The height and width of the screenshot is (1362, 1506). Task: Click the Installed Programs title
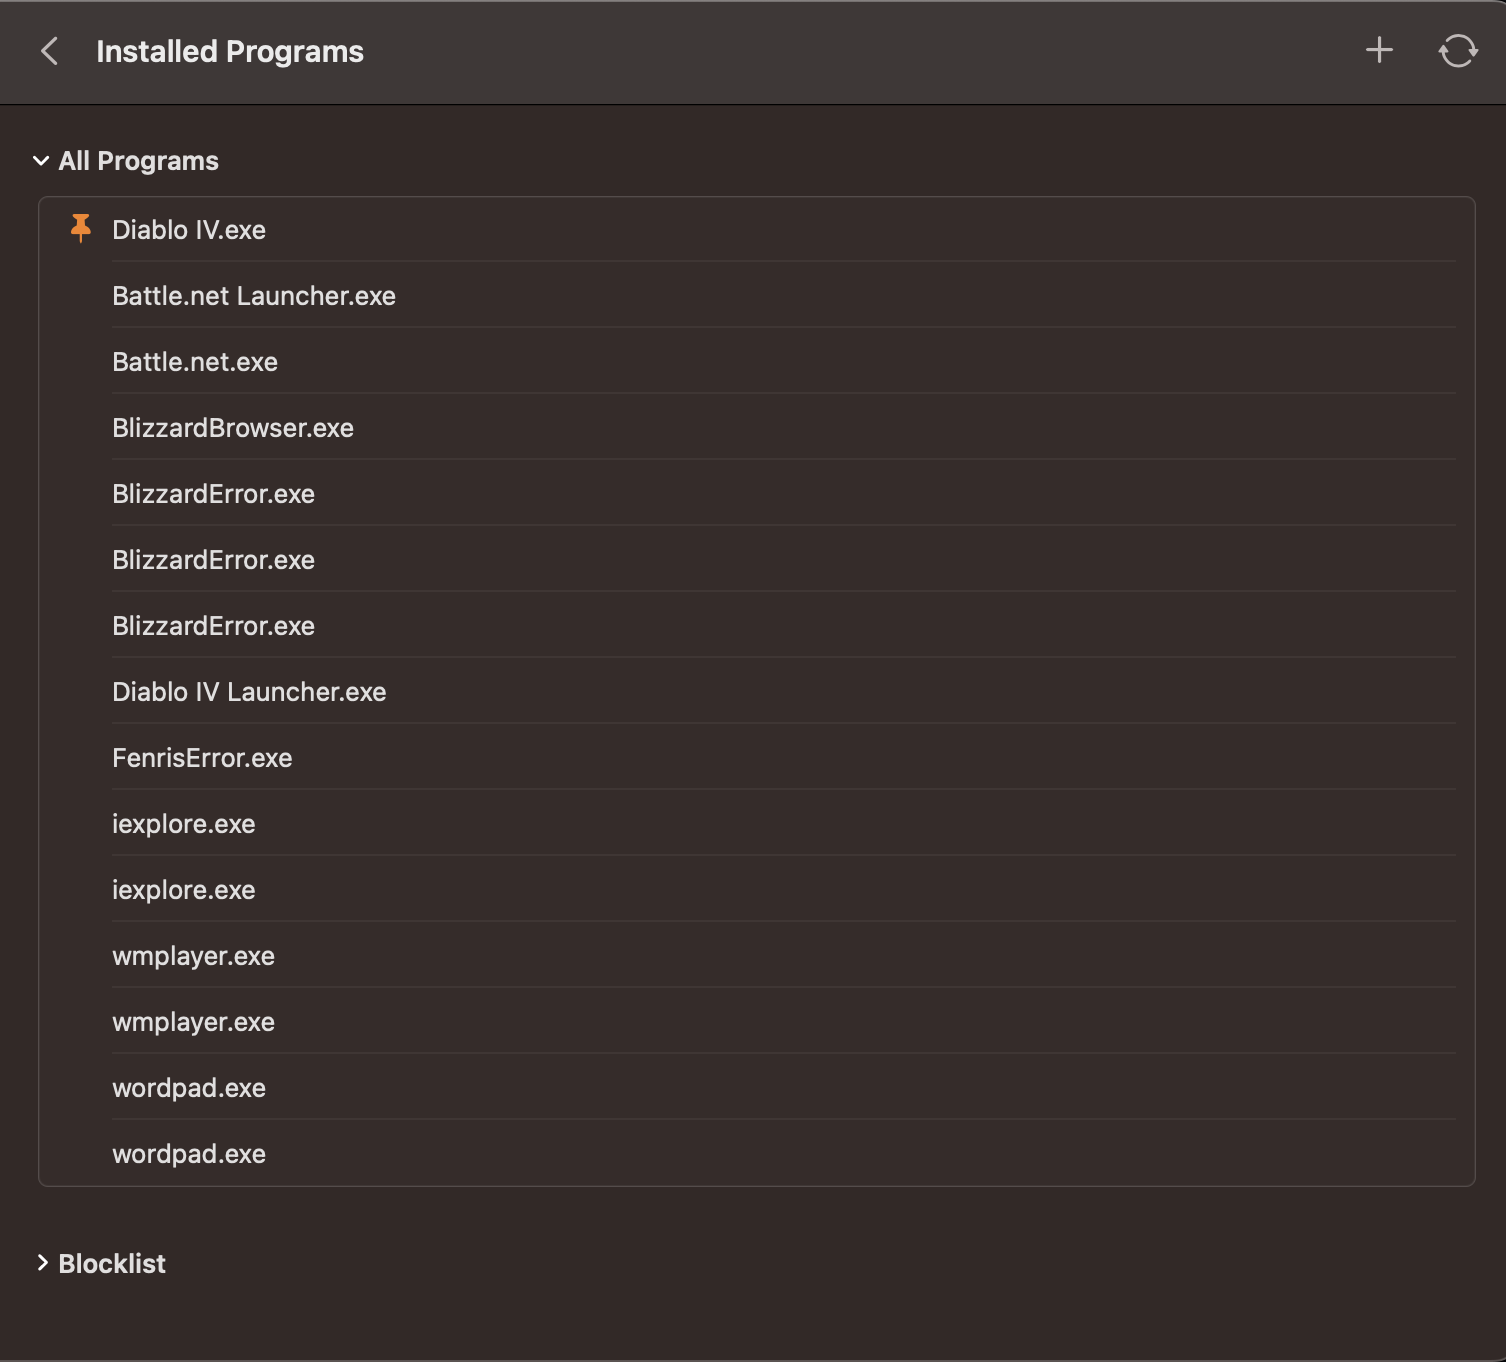pyautogui.click(x=230, y=50)
